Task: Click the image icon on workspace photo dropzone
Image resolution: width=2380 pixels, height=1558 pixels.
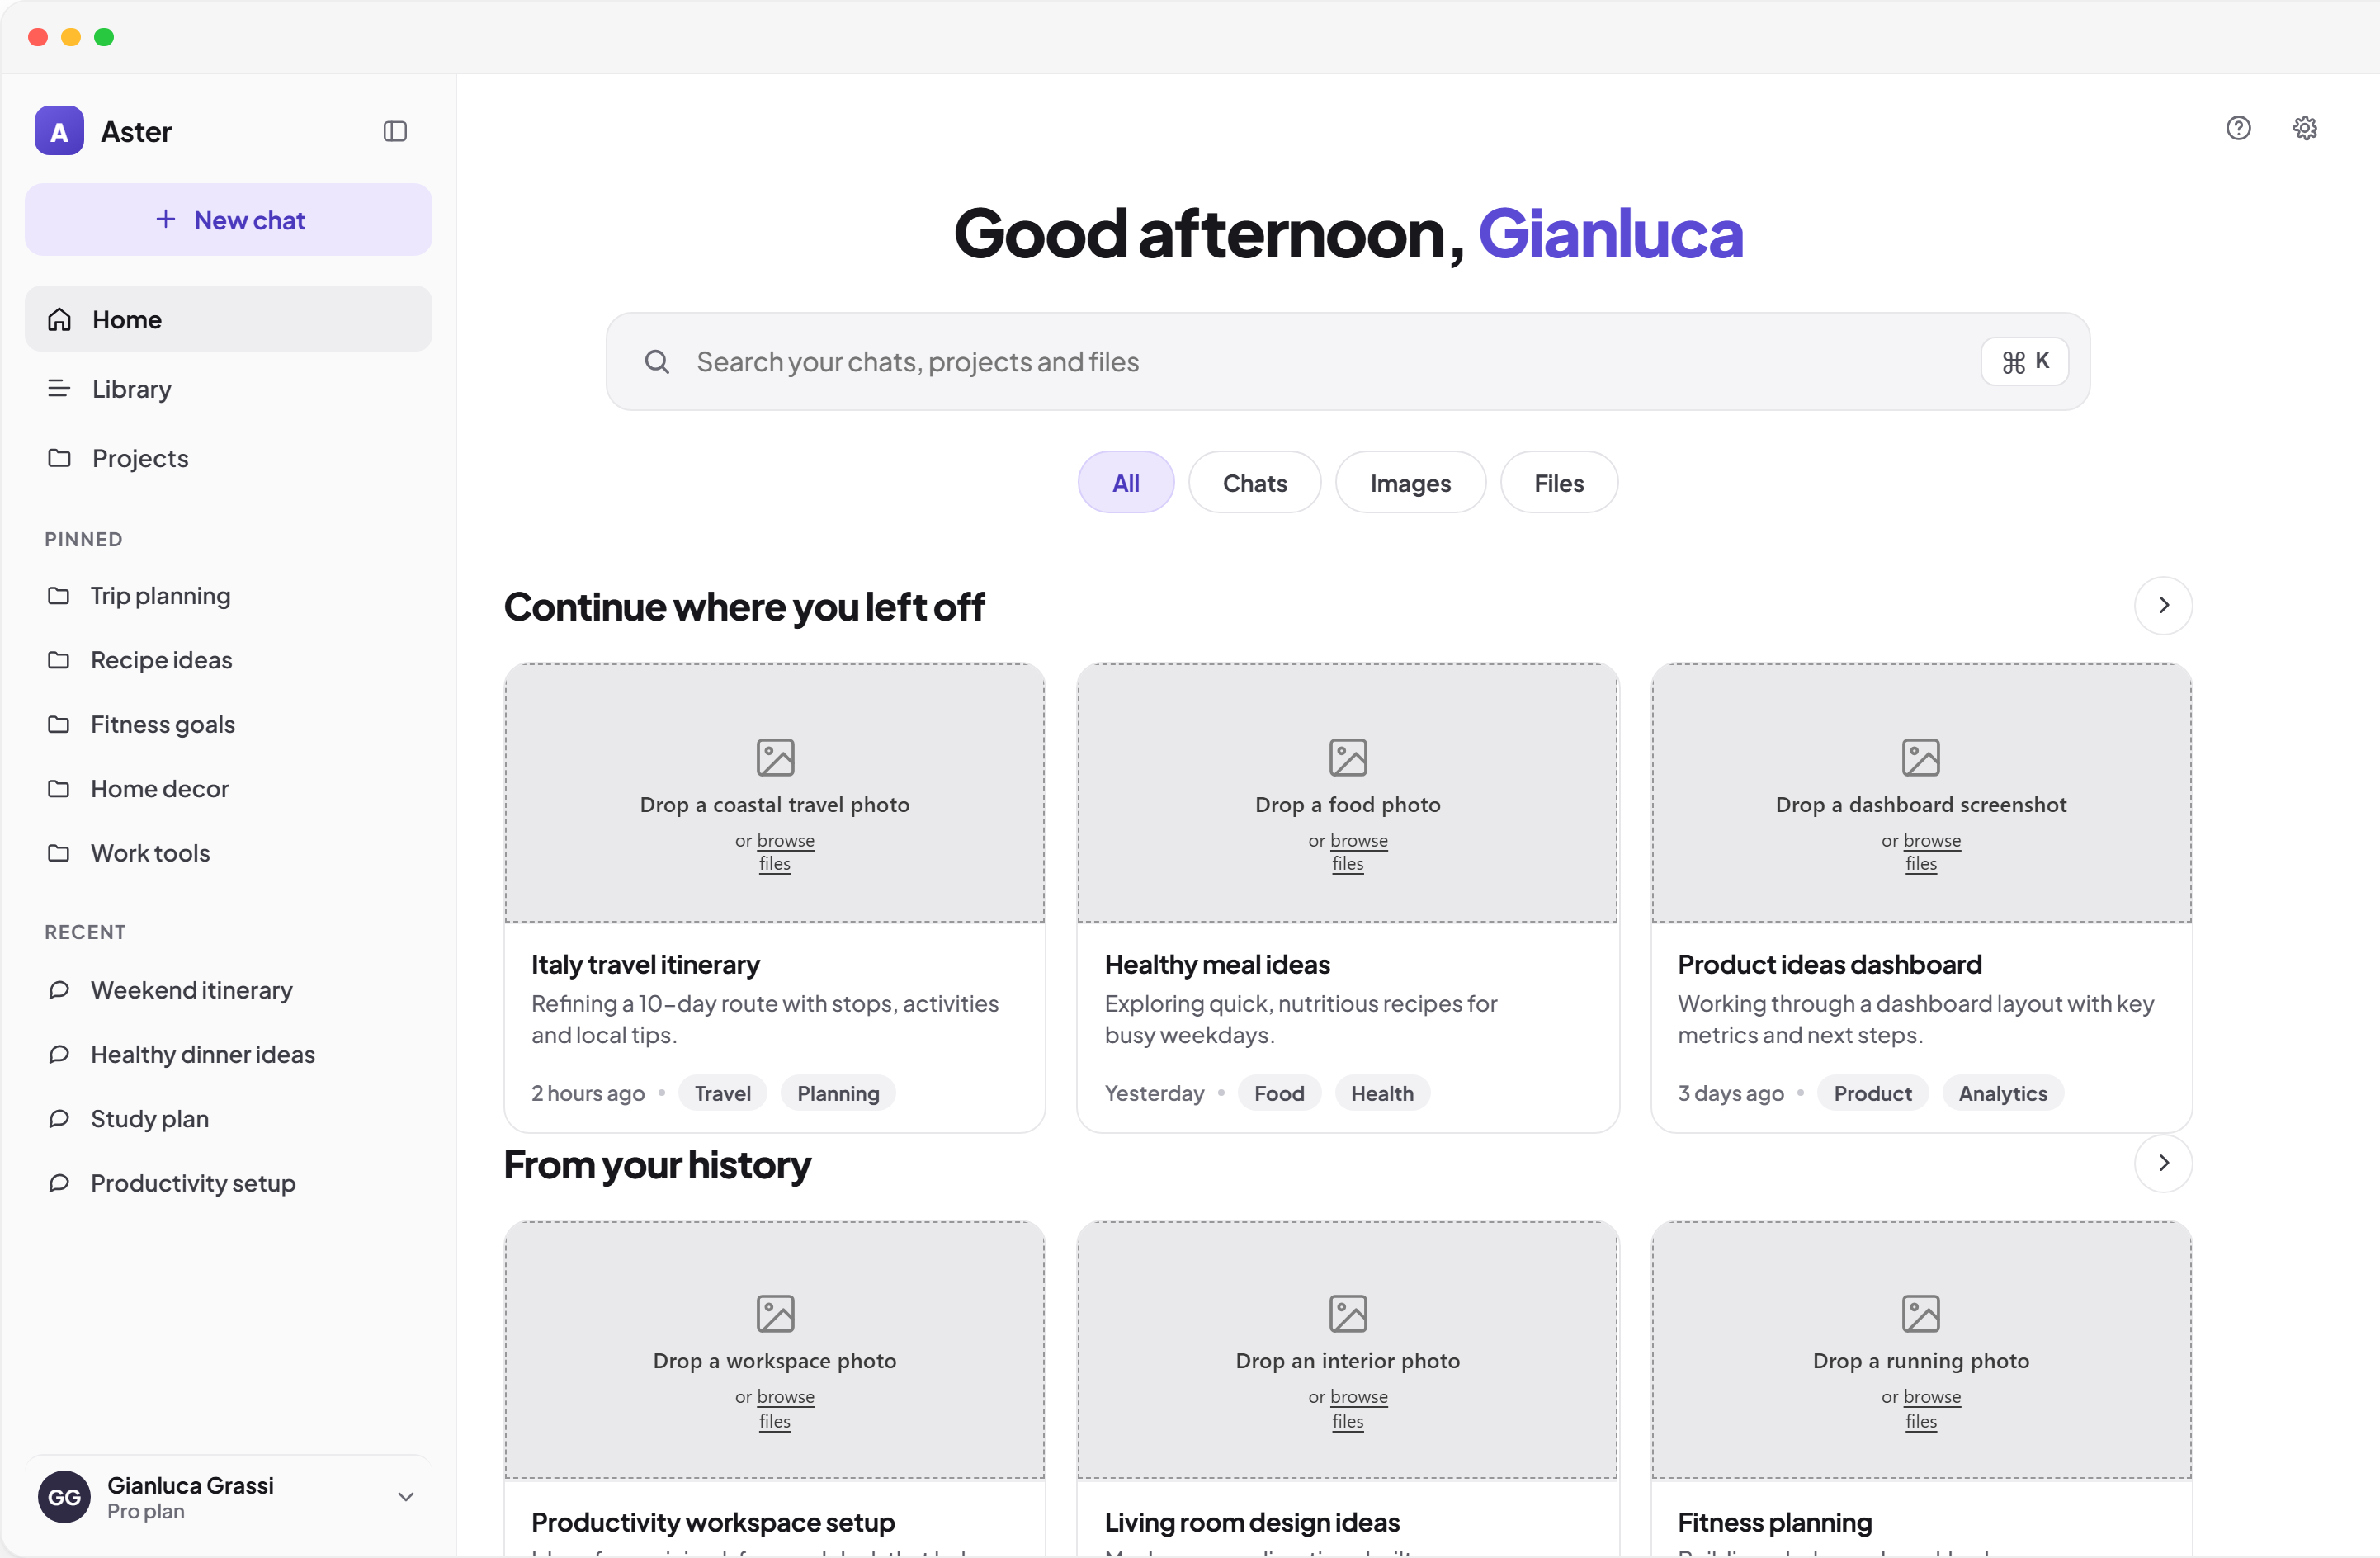Action: [775, 1314]
